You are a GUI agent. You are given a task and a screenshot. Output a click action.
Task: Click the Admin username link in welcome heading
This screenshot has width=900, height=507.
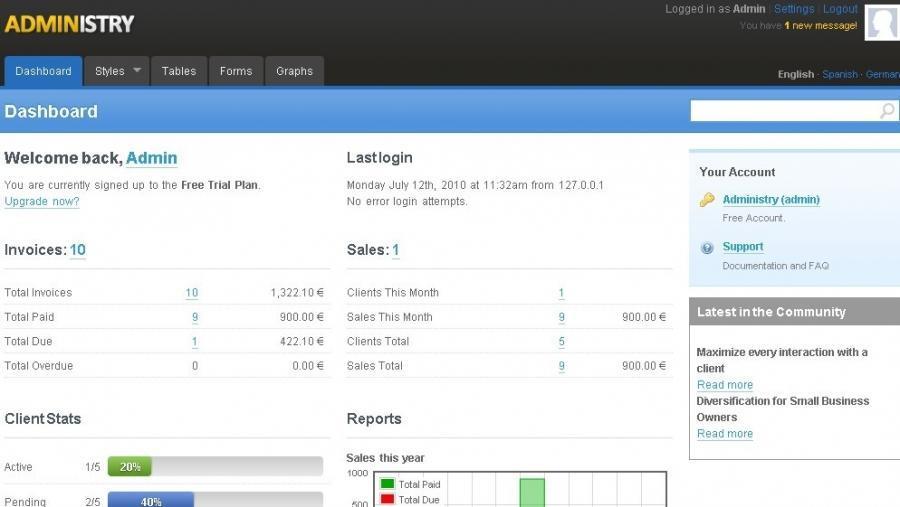coord(152,158)
